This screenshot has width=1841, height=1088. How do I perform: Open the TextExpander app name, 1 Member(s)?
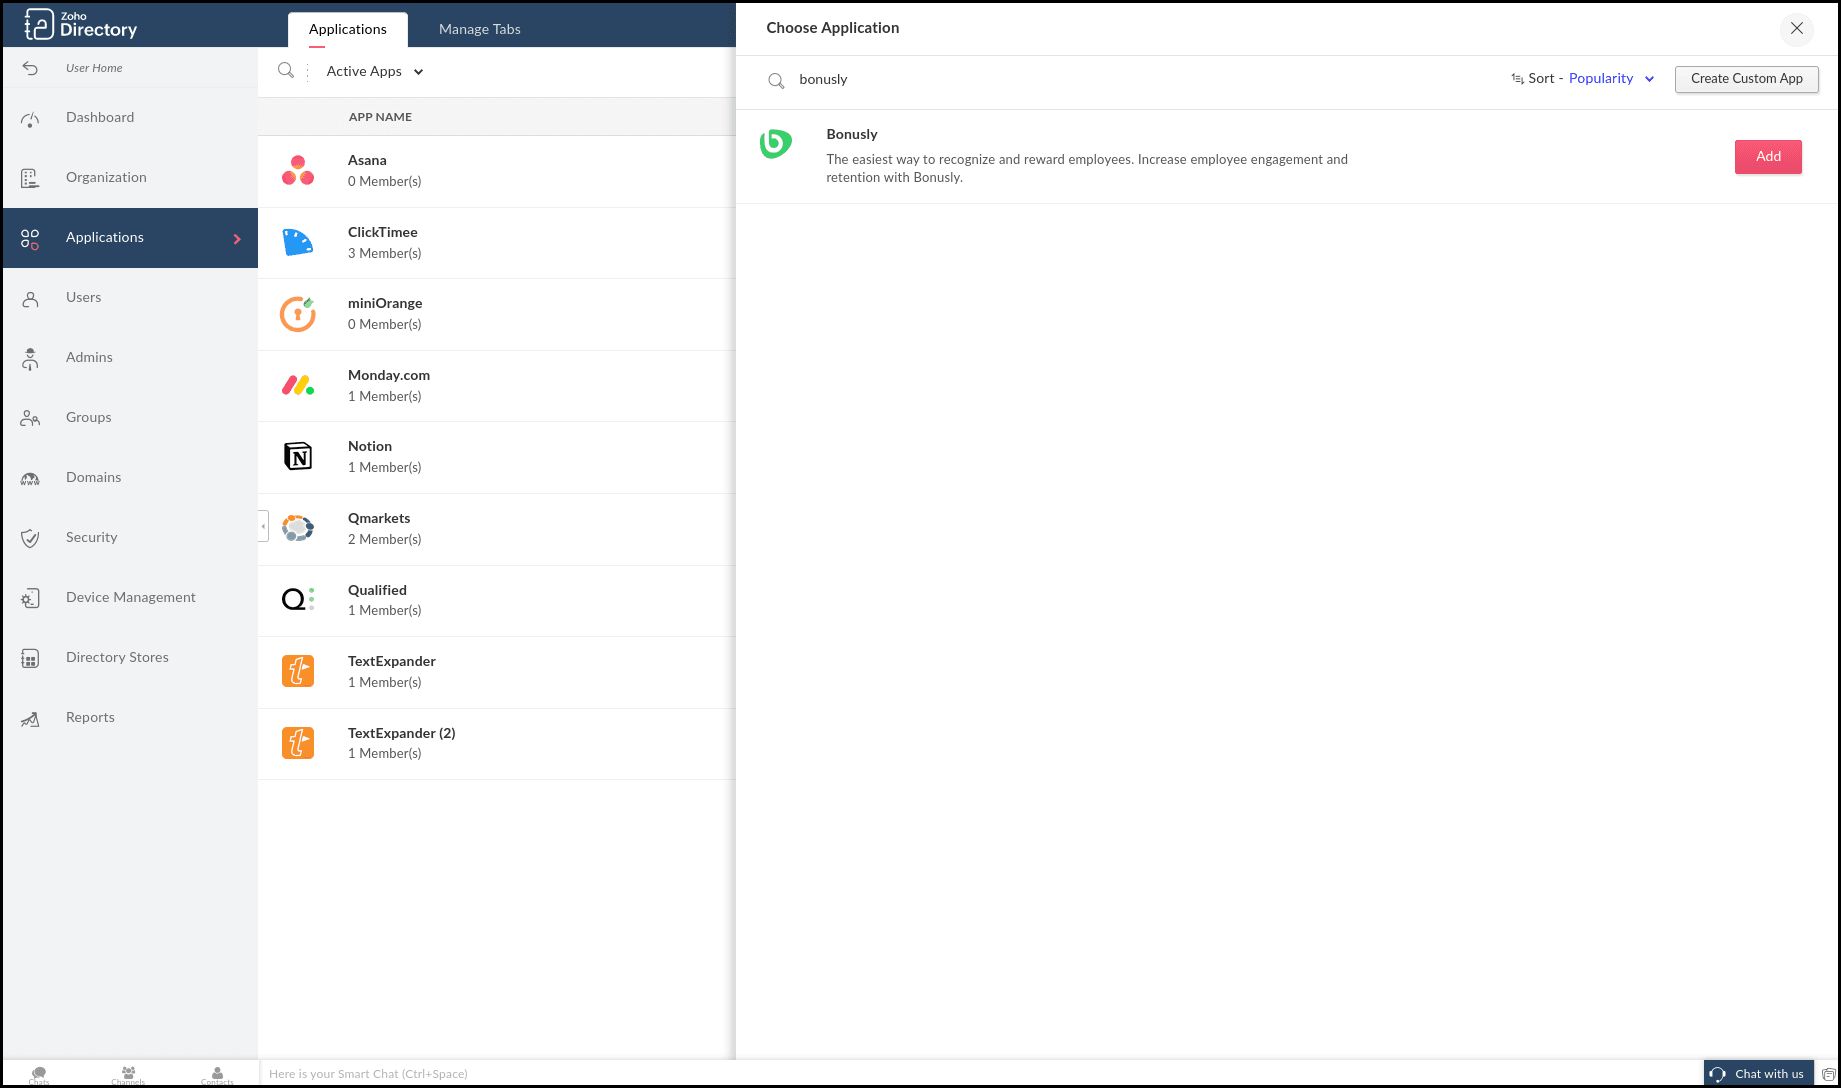coord(392,661)
